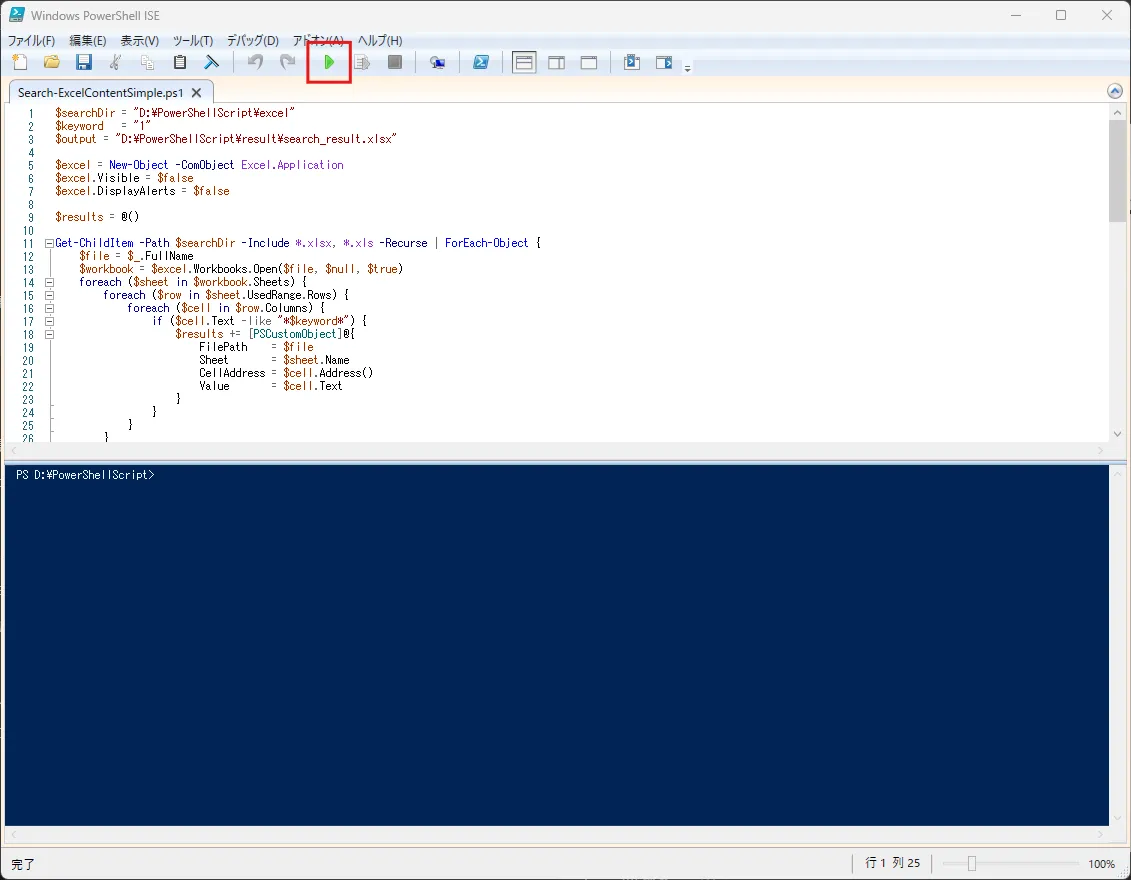
Task: Click the 行 1 列 25 status indicator
Action: click(x=892, y=863)
